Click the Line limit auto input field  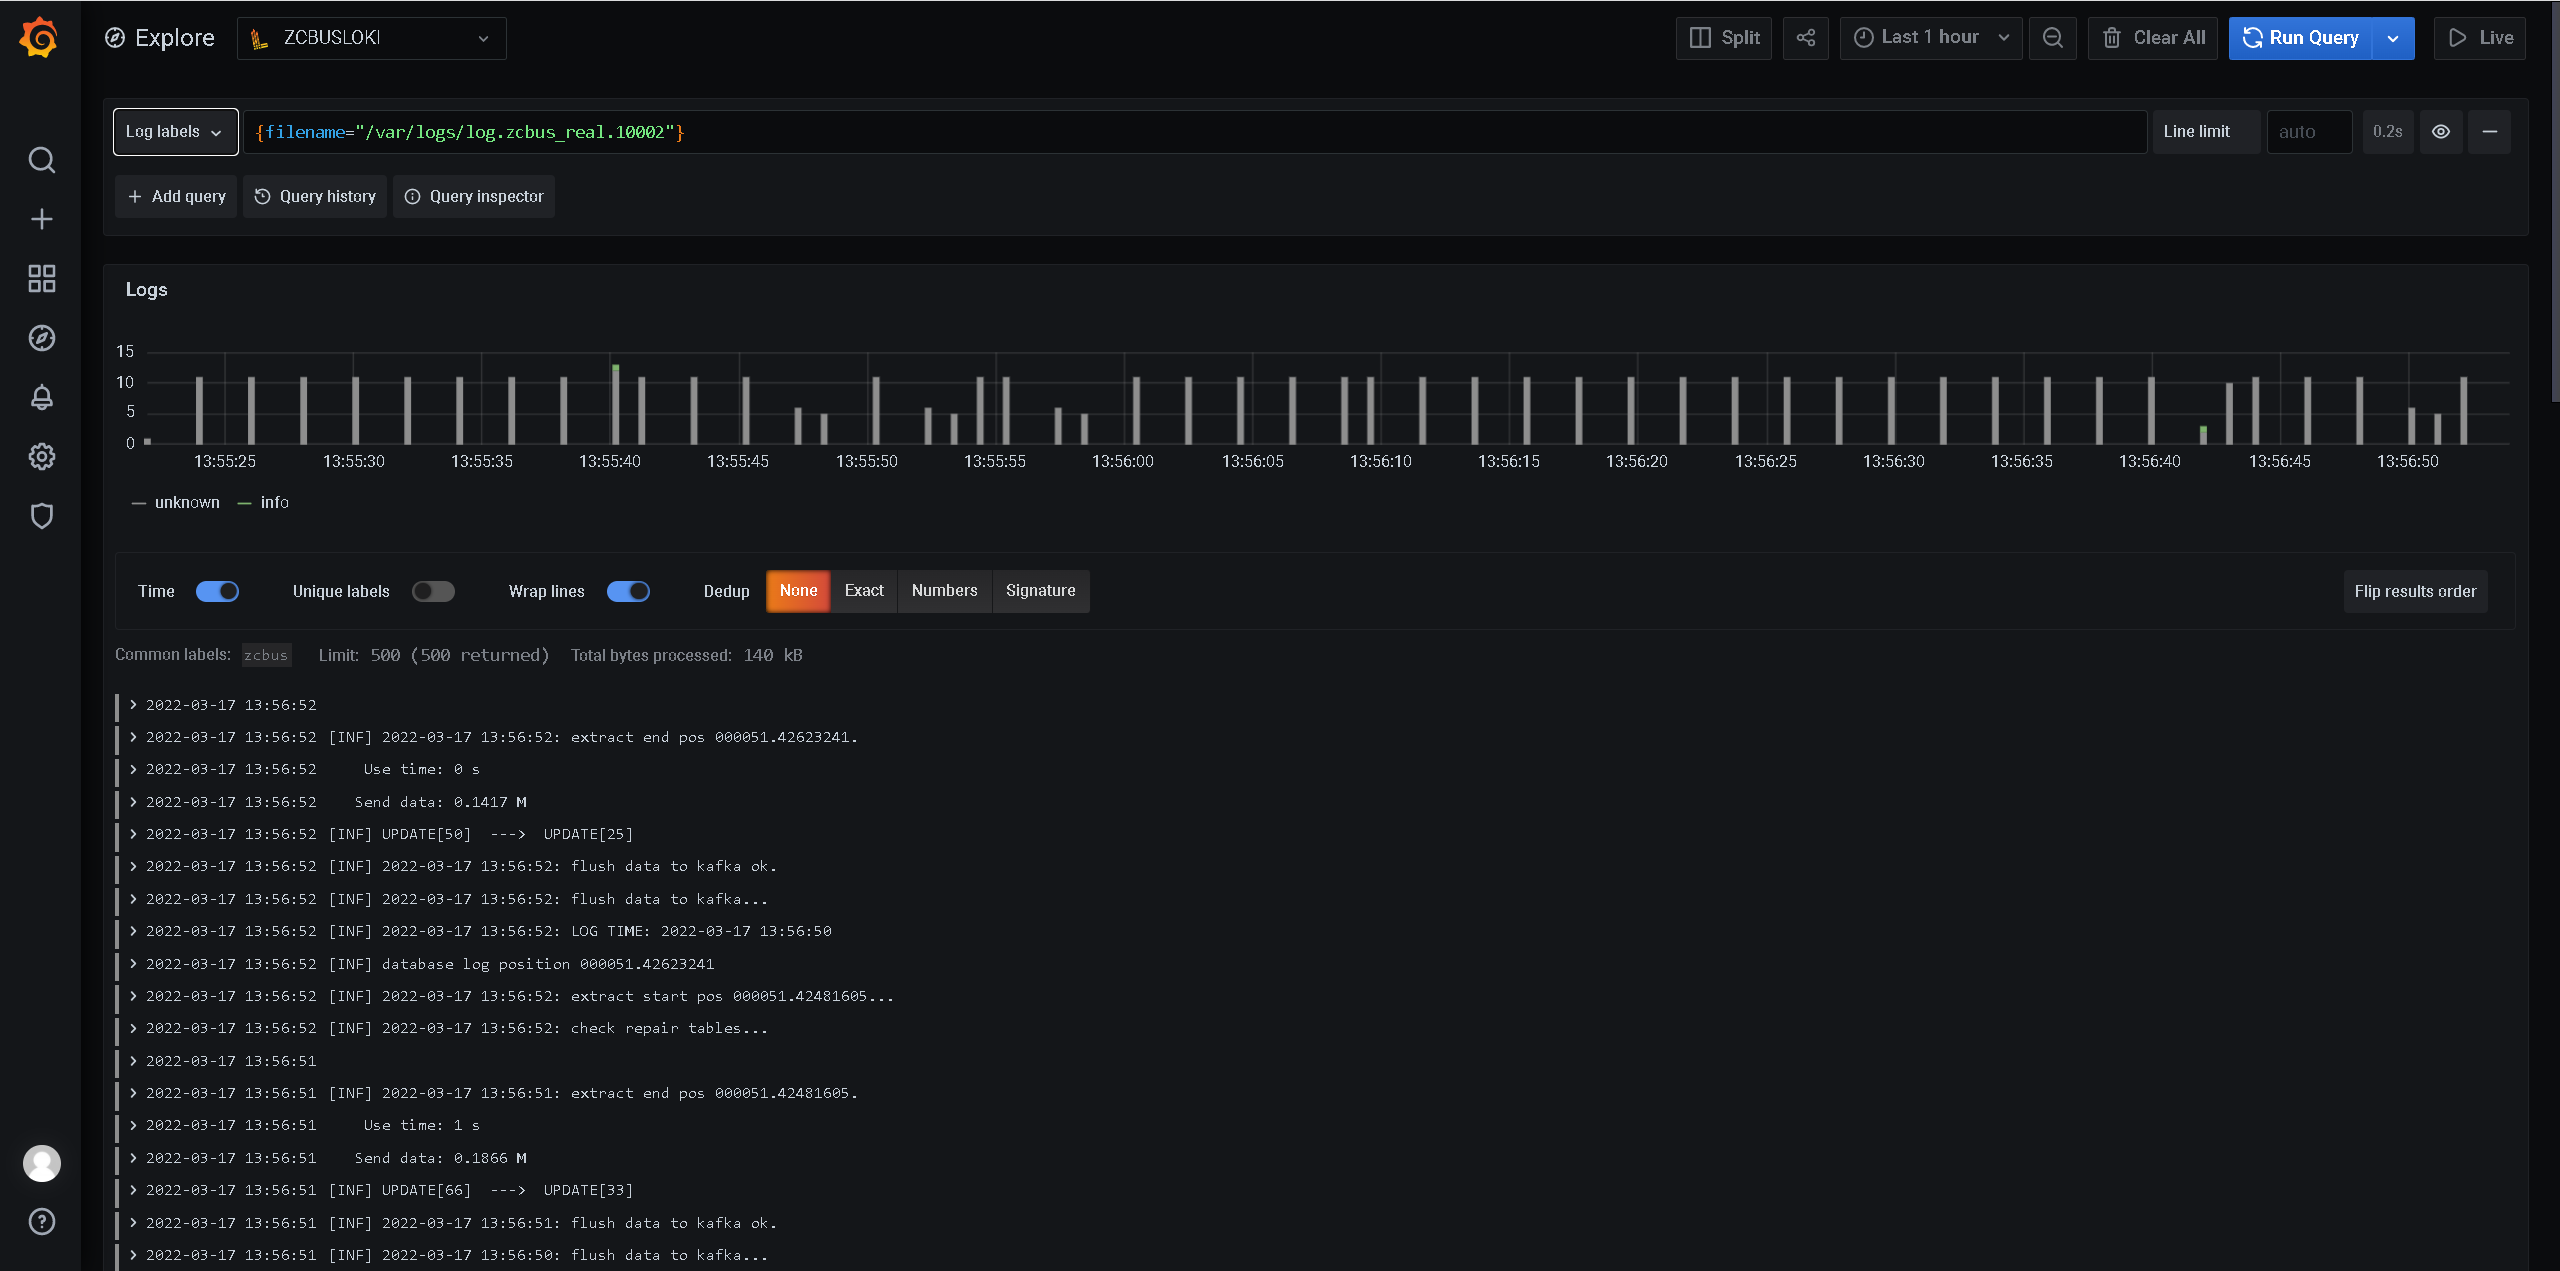pos(2308,132)
